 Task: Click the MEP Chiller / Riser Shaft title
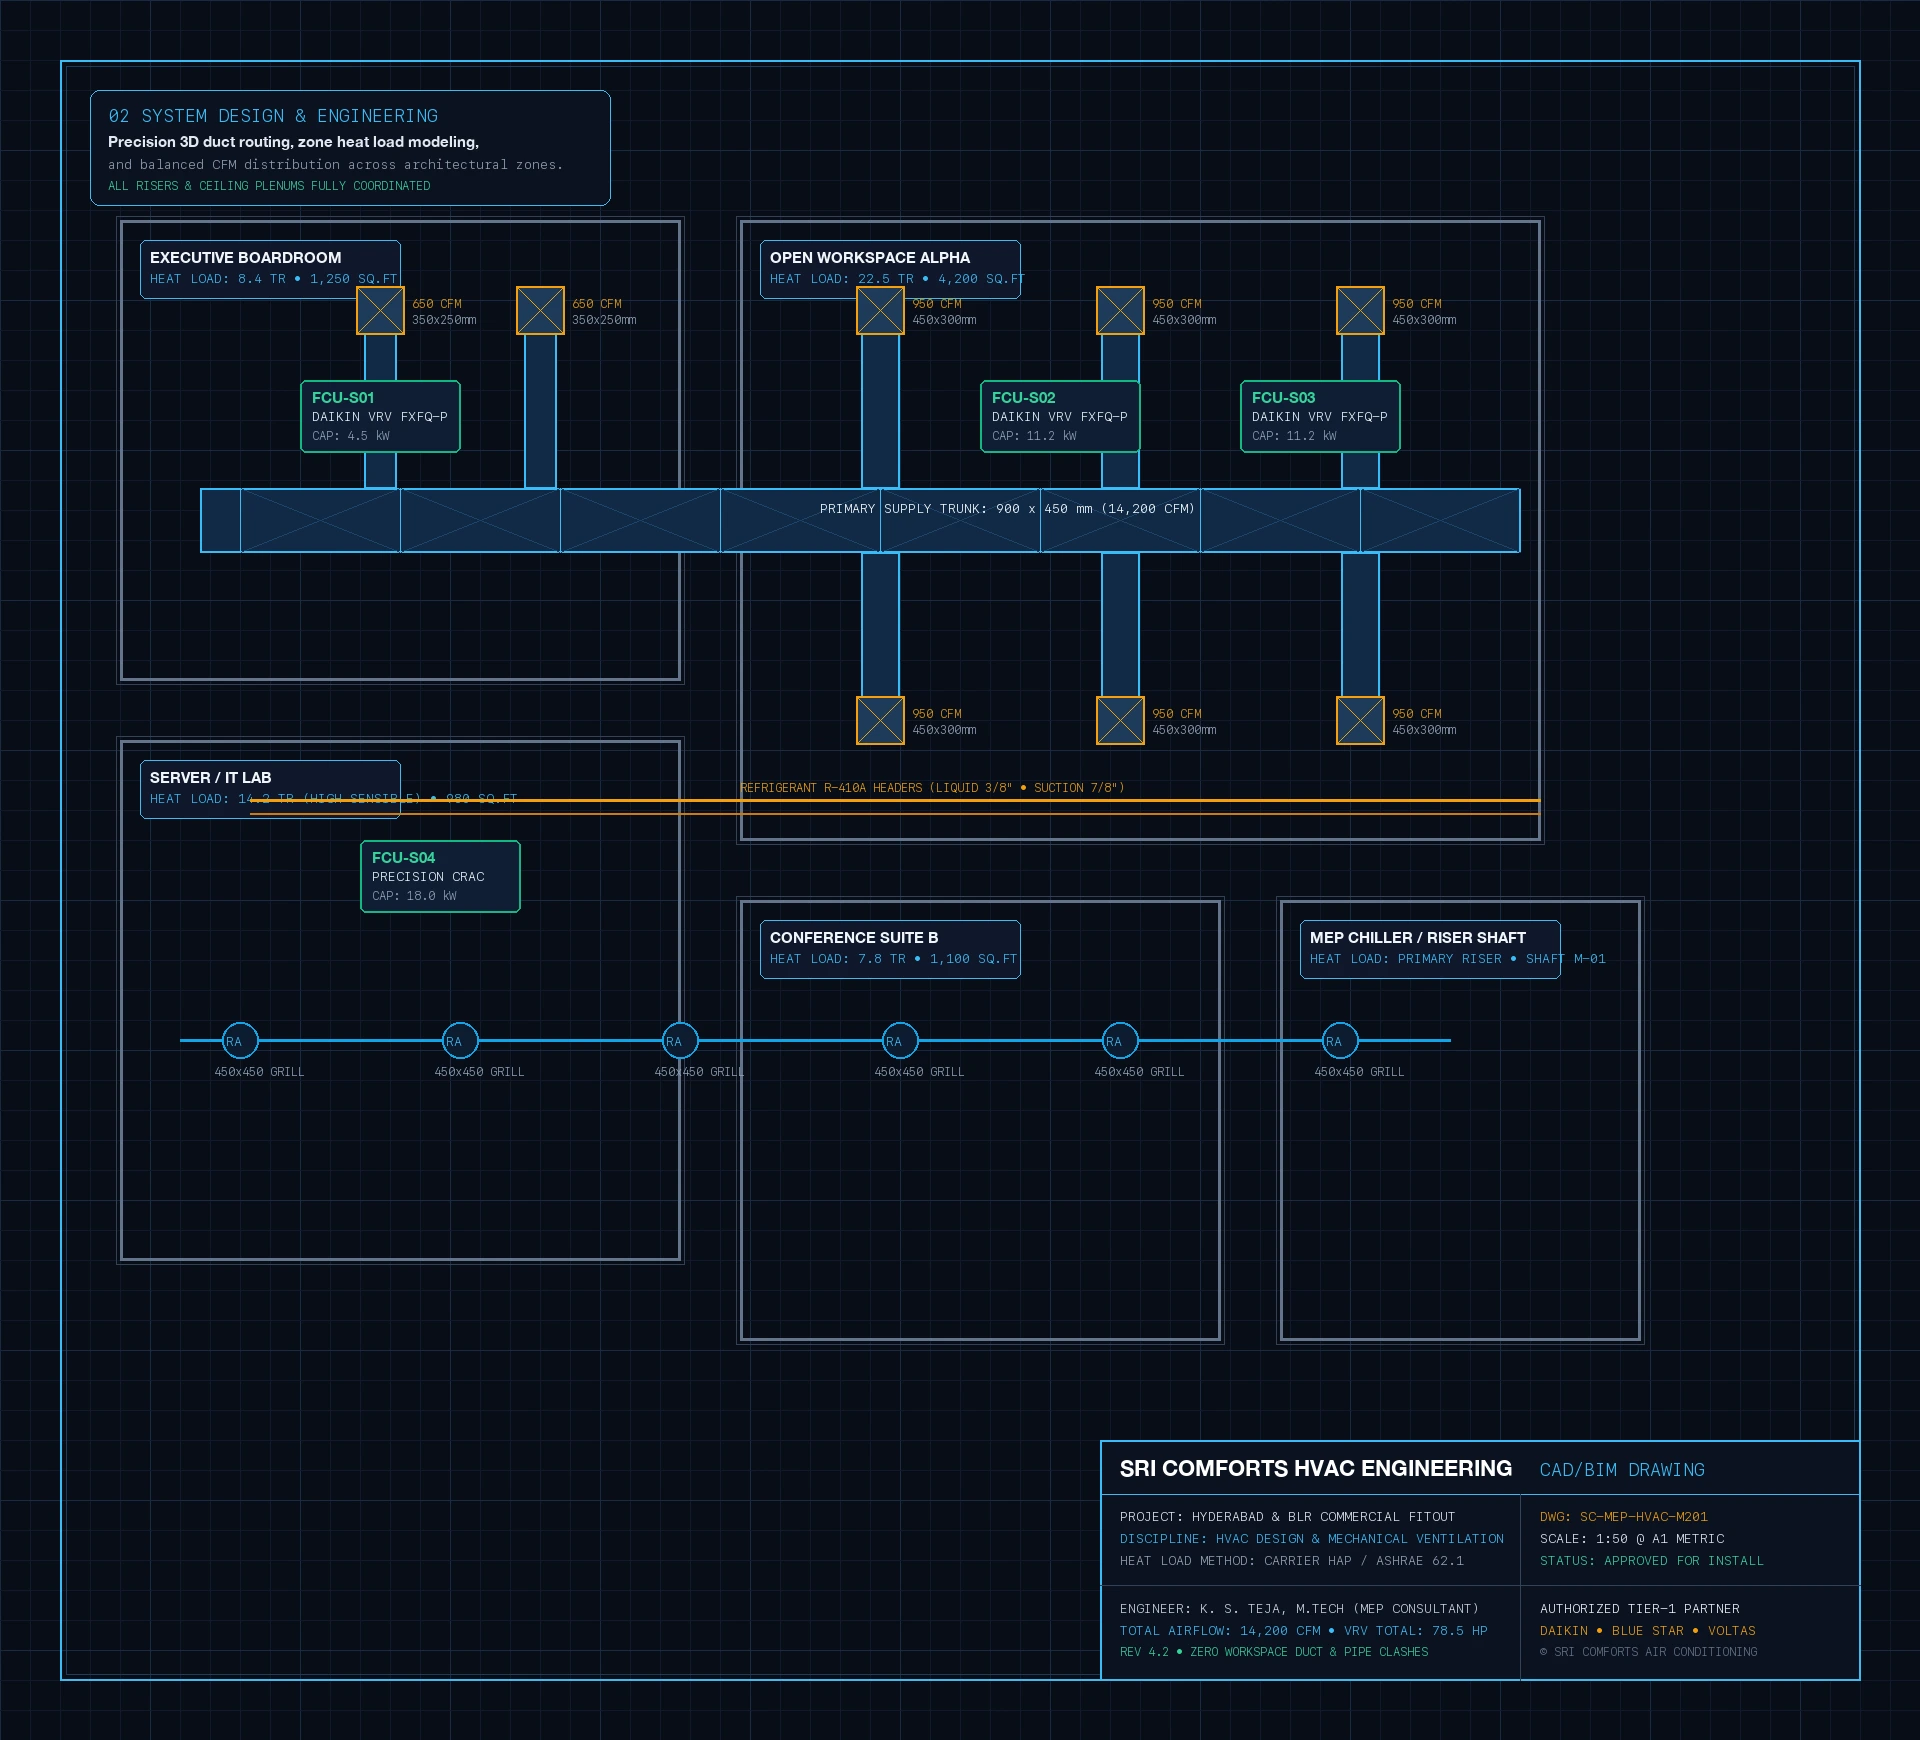pyautogui.click(x=1417, y=938)
